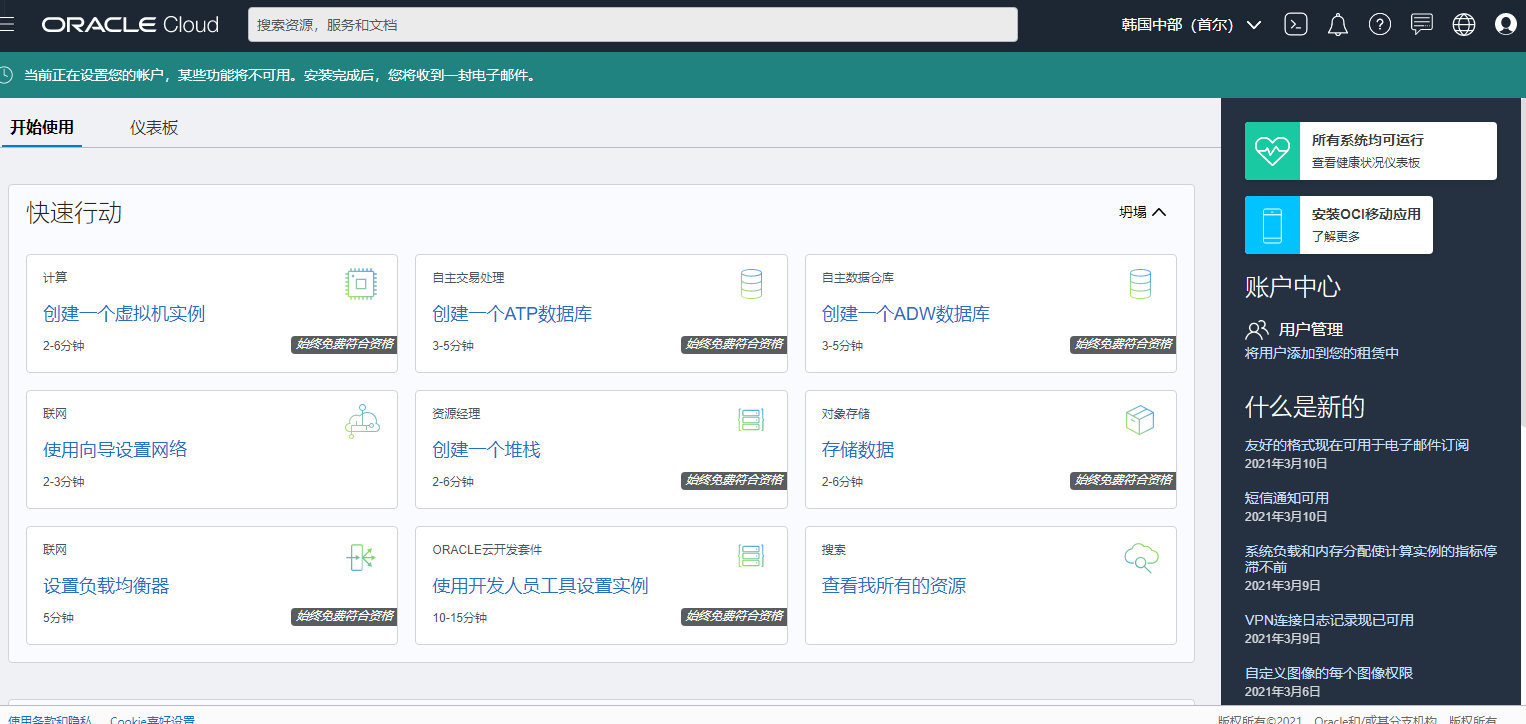Open the hamburger navigation menu
This screenshot has width=1526, height=724.
[x=7, y=25]
